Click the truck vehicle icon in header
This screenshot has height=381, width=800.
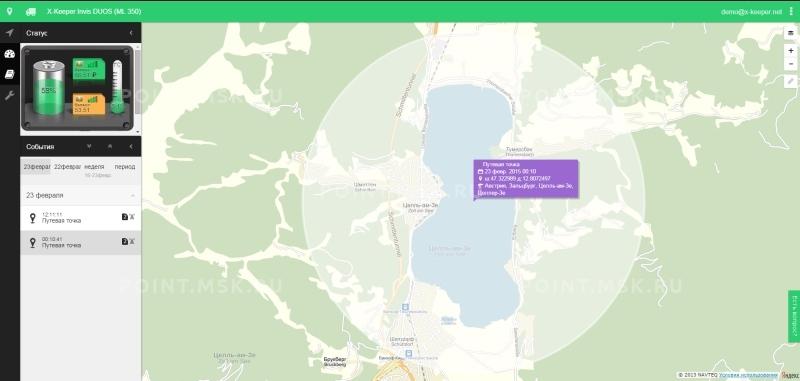coord(31,11)
